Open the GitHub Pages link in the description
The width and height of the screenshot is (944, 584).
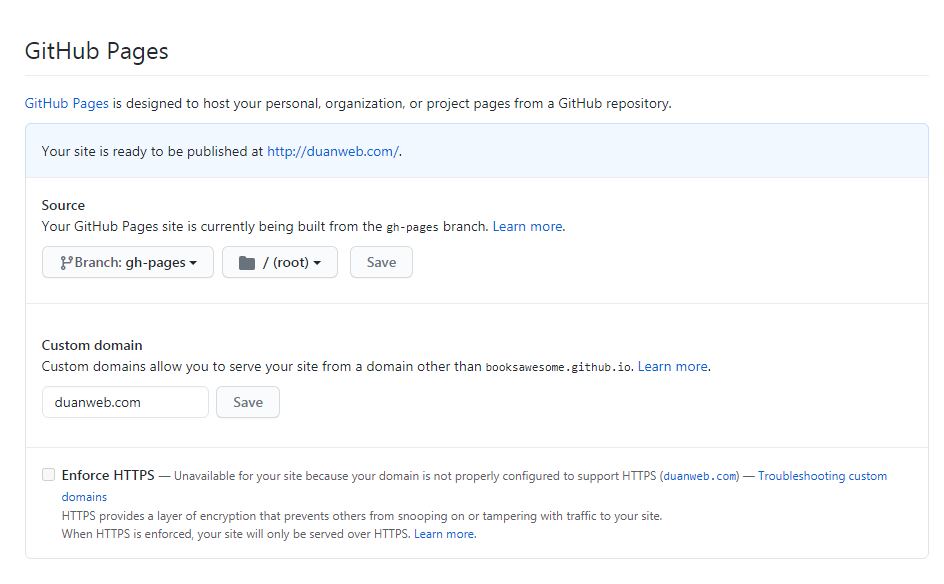(66, 103)
